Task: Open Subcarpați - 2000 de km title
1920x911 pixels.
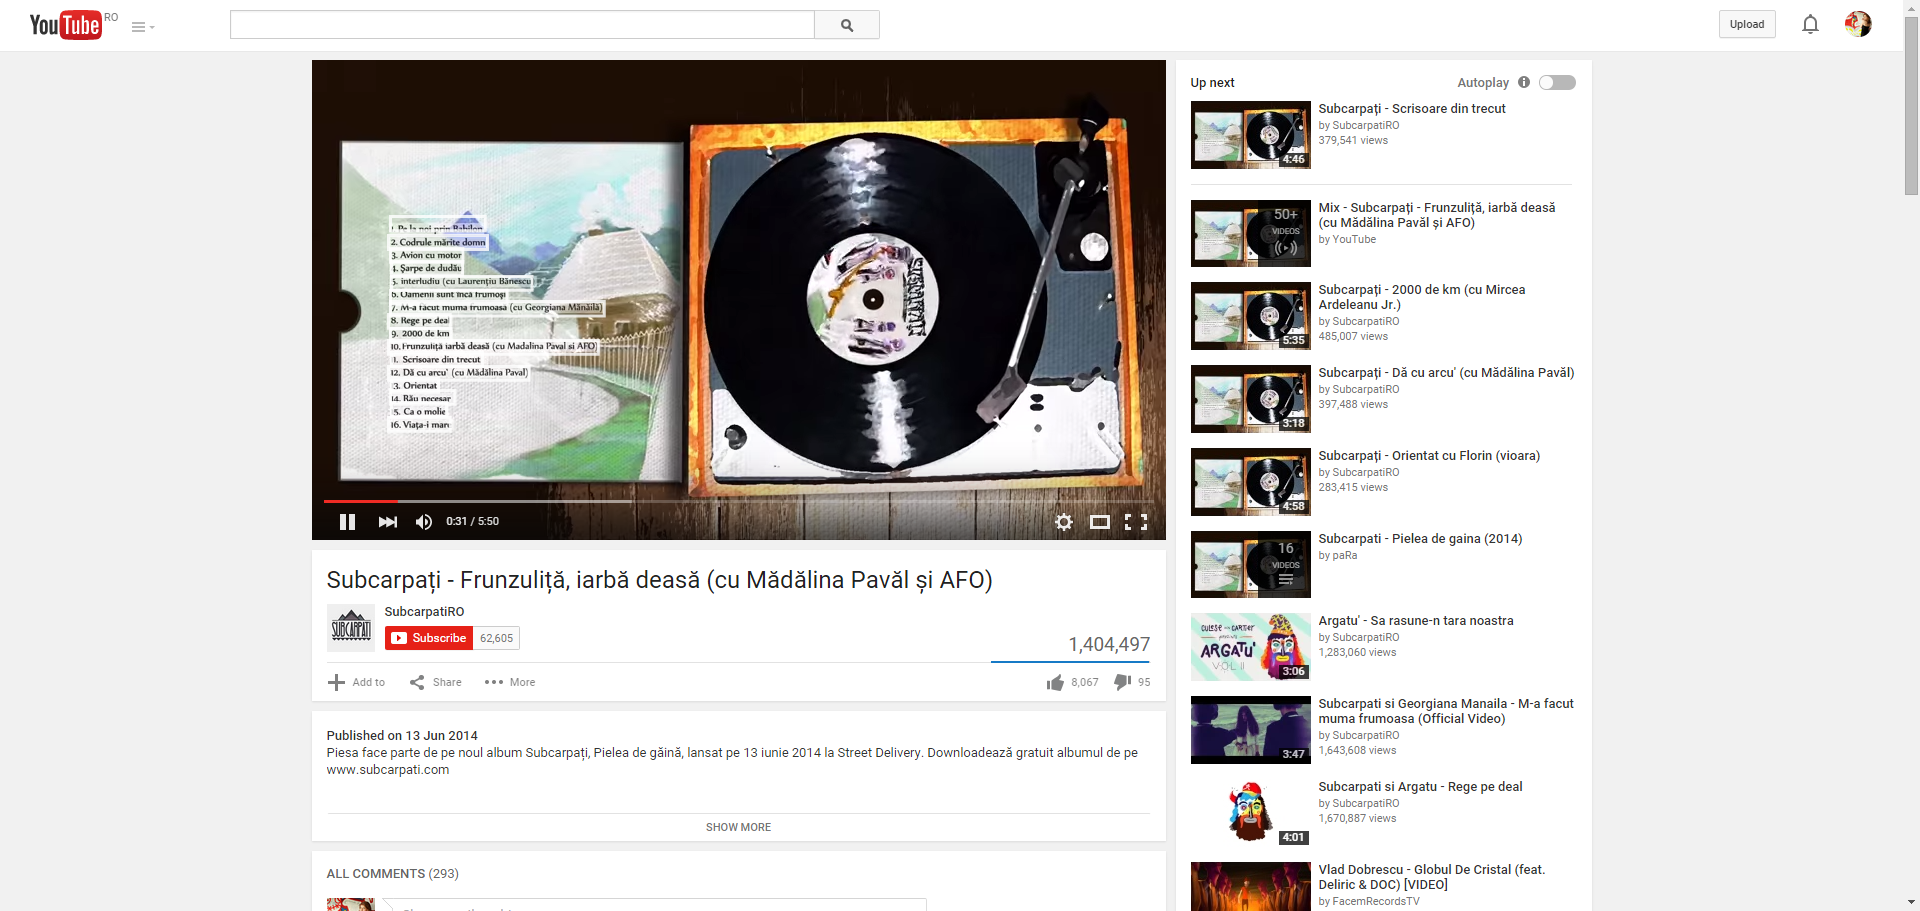Action: pos(1422,297)
